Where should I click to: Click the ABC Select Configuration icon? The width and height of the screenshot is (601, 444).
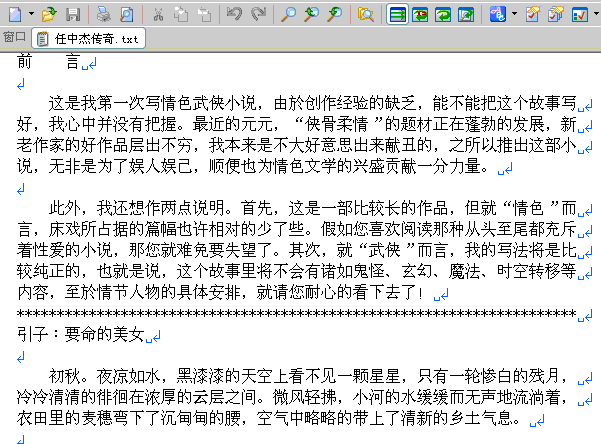[x=498, y=15]
